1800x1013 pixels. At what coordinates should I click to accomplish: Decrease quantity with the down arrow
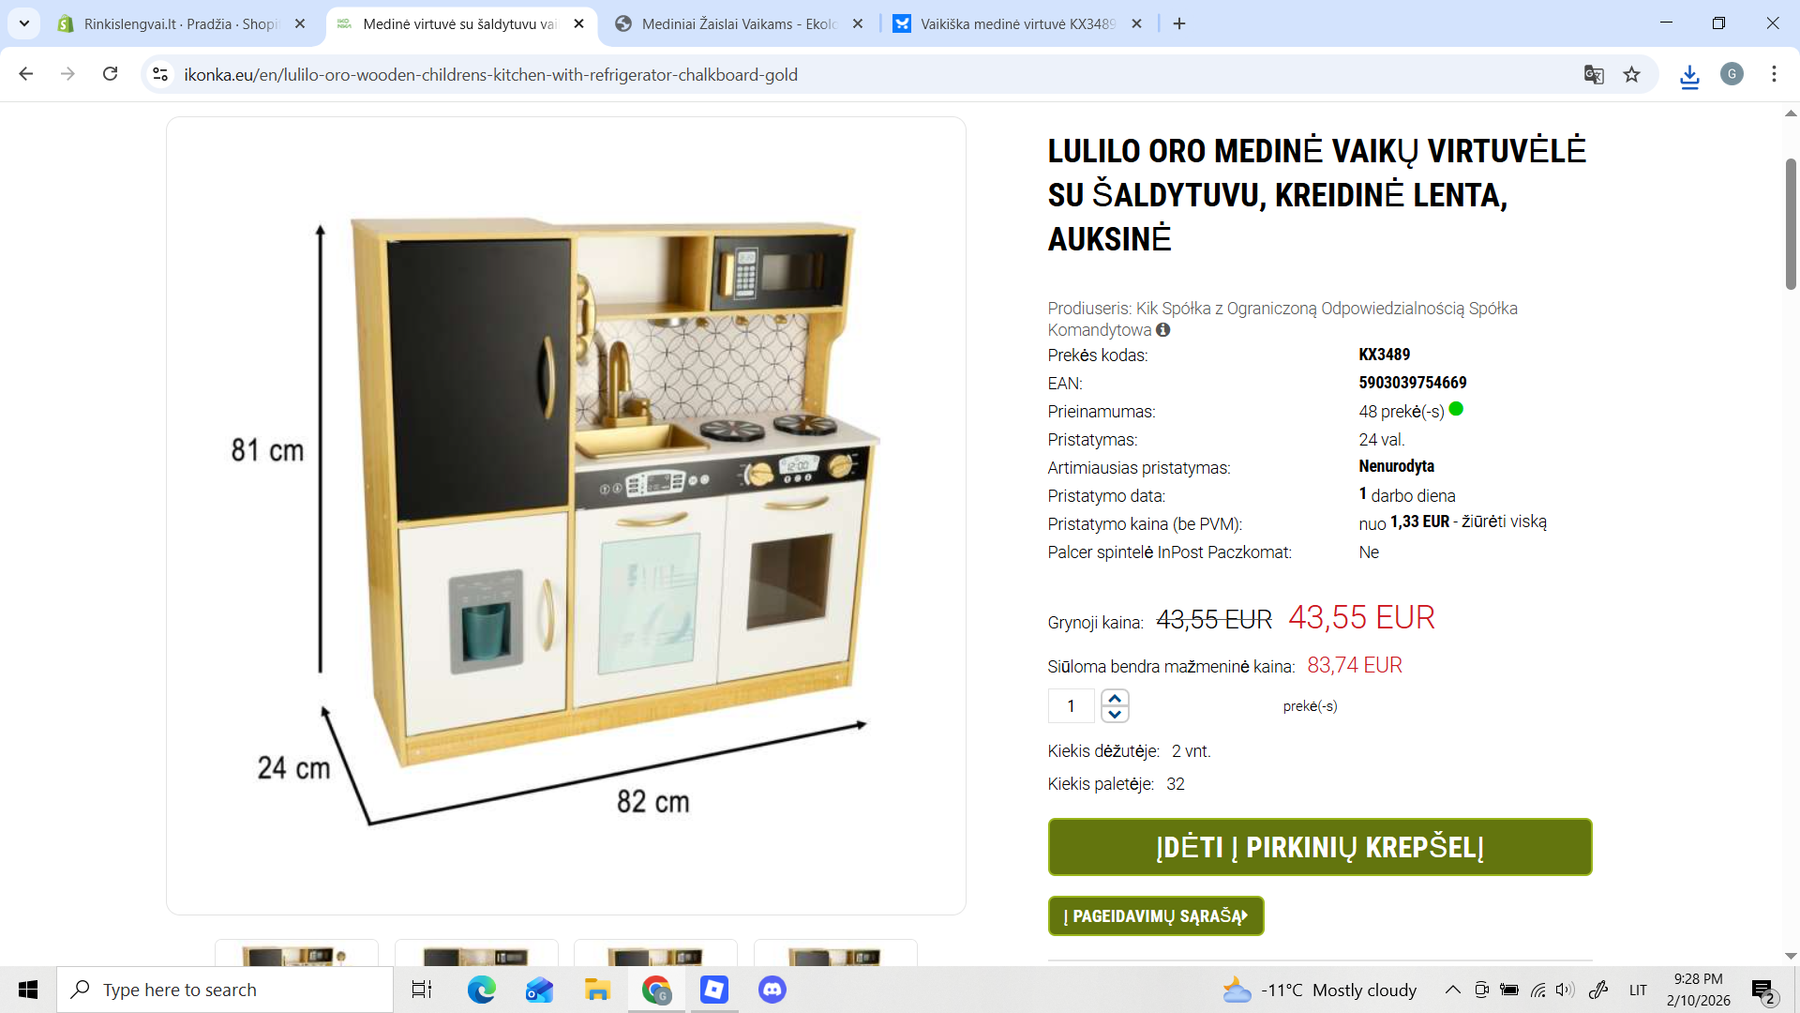point(1115,714)
